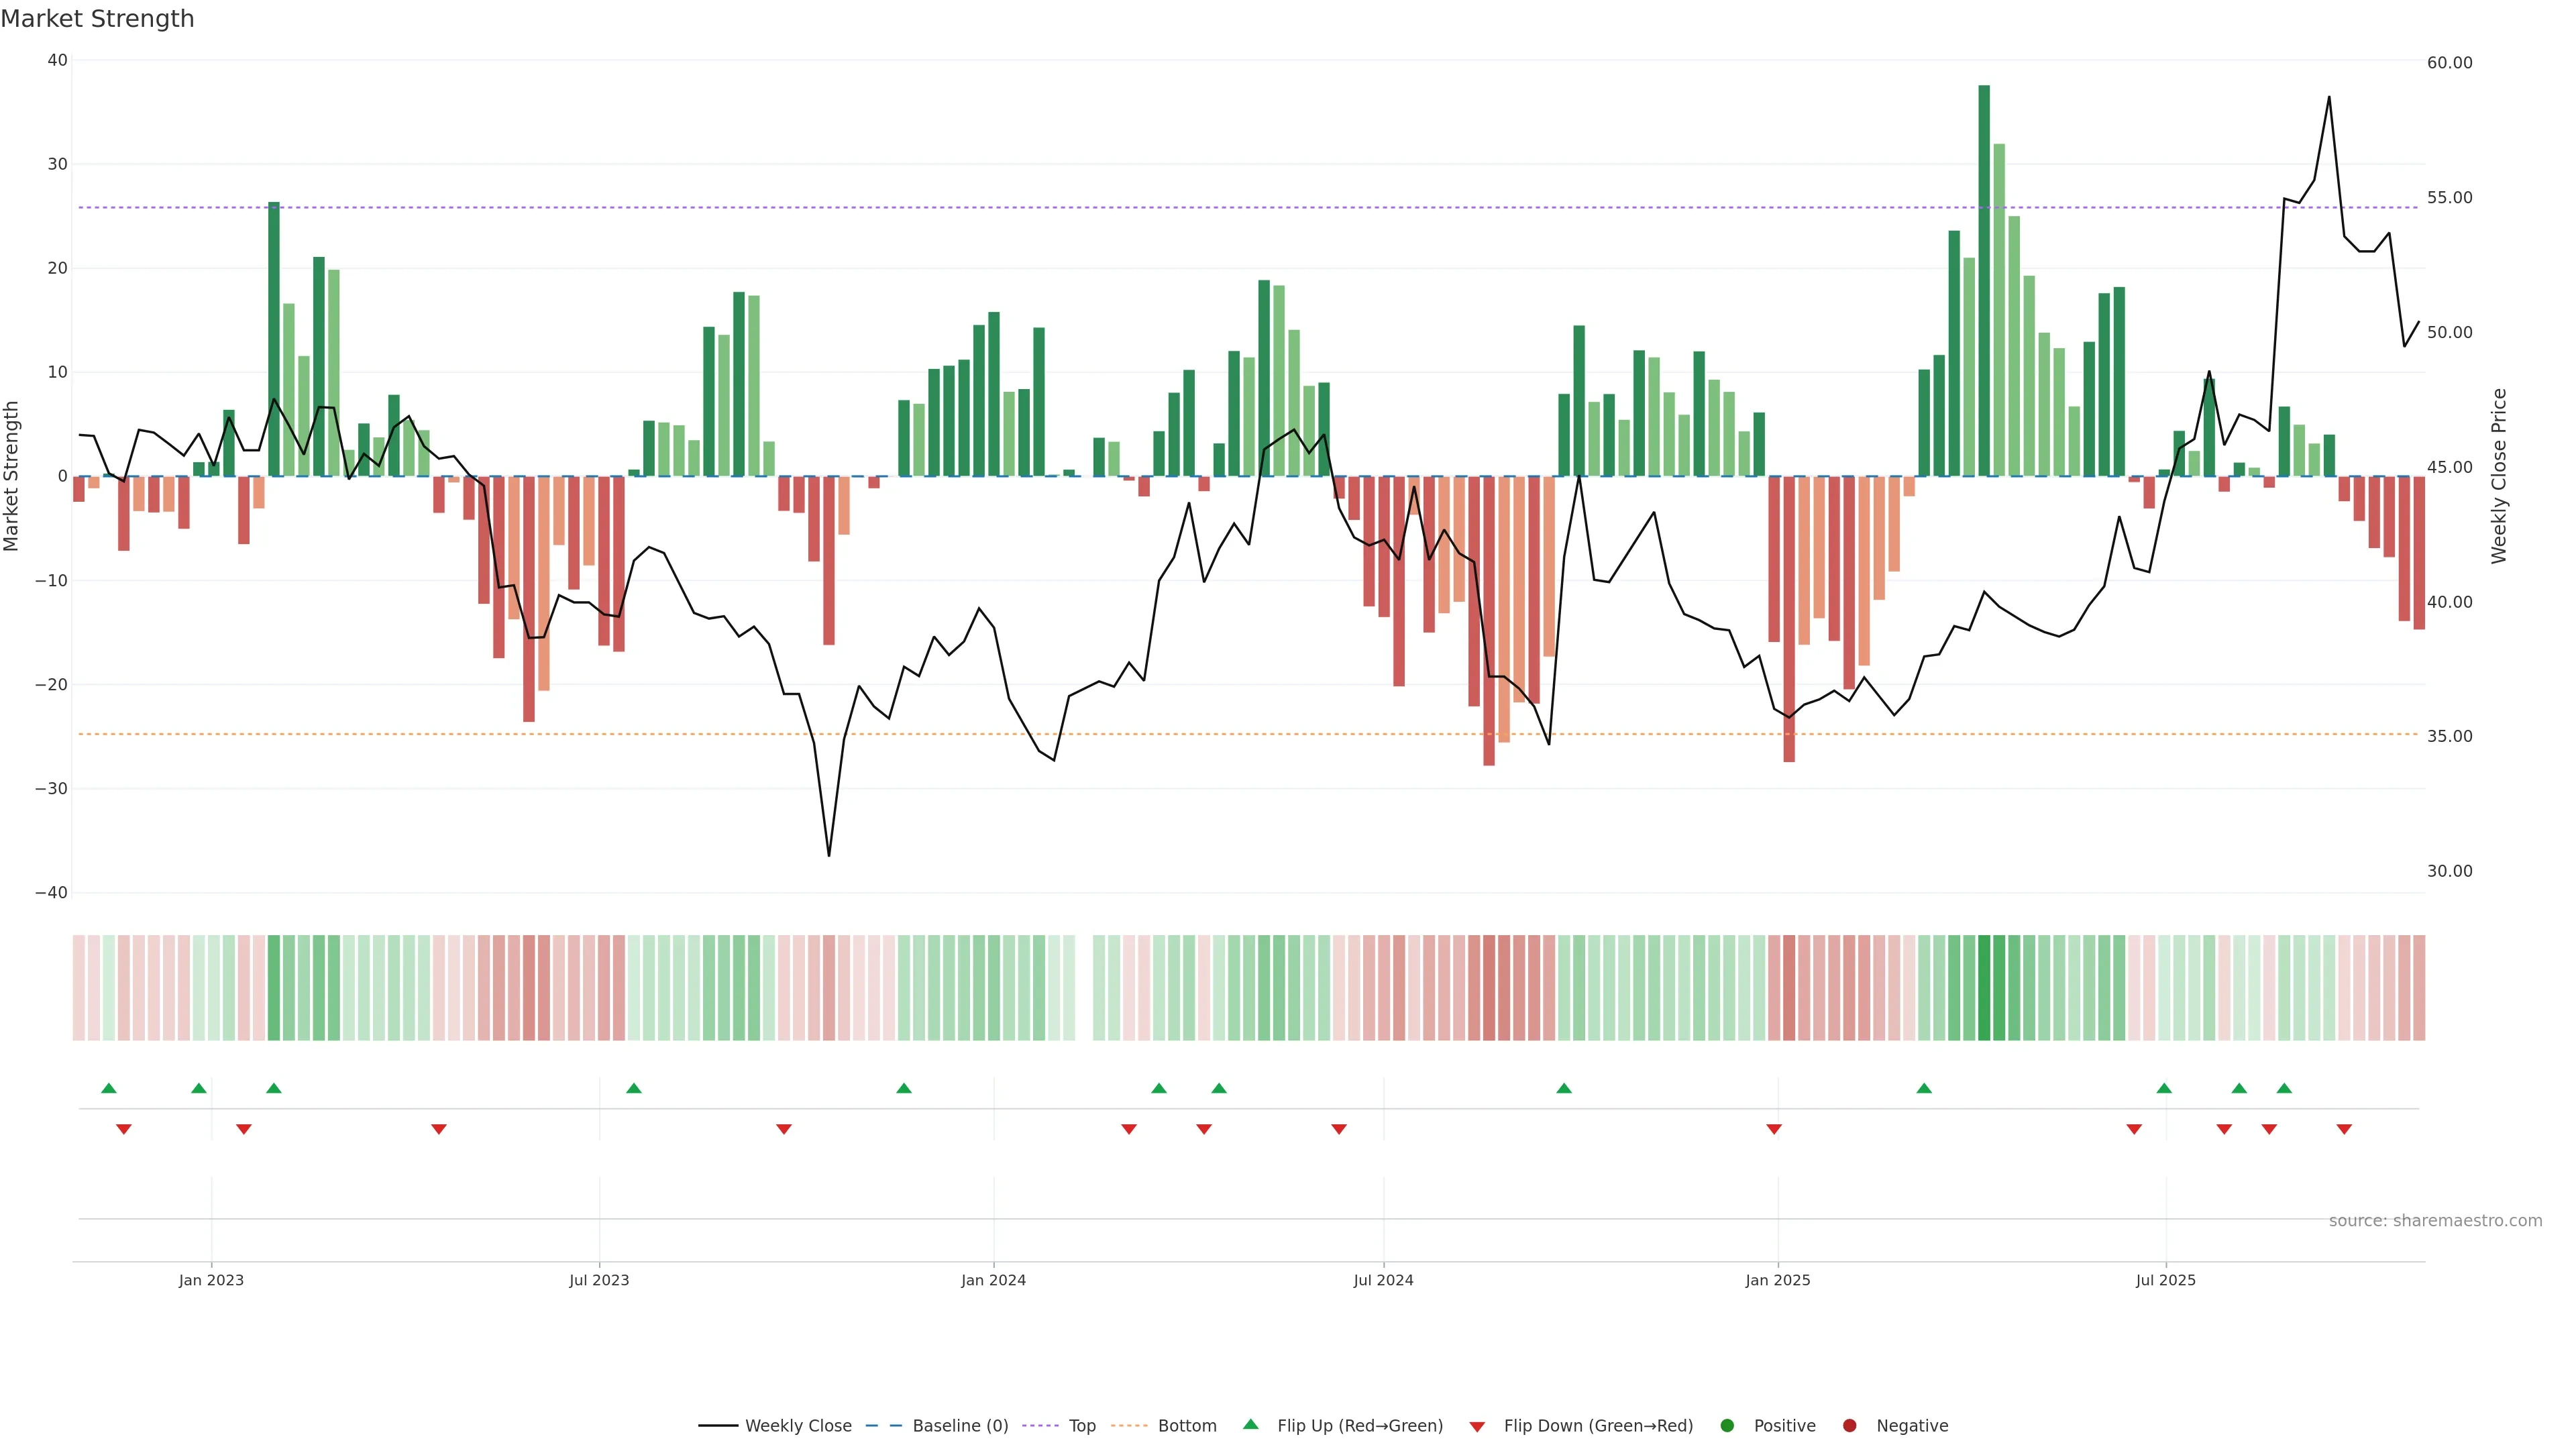The image size is (2576, 1449).
Task: Click the Weekly Close Price axis title
Action: (2499, 476)
